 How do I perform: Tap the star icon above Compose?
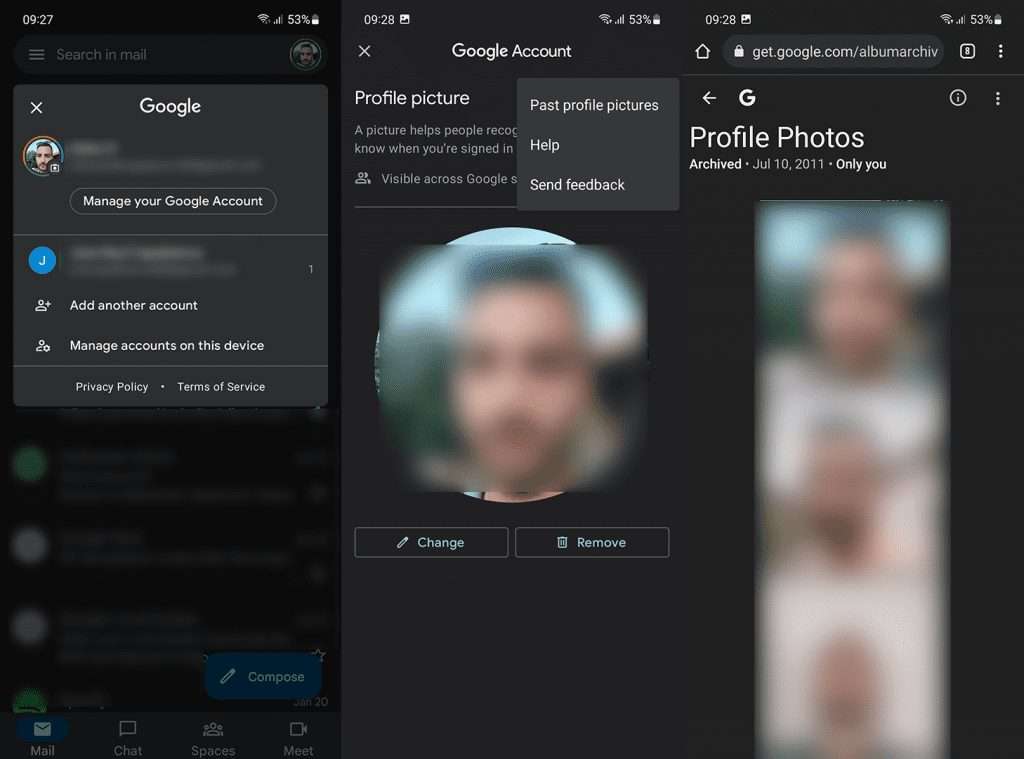(x=319, y=654)
